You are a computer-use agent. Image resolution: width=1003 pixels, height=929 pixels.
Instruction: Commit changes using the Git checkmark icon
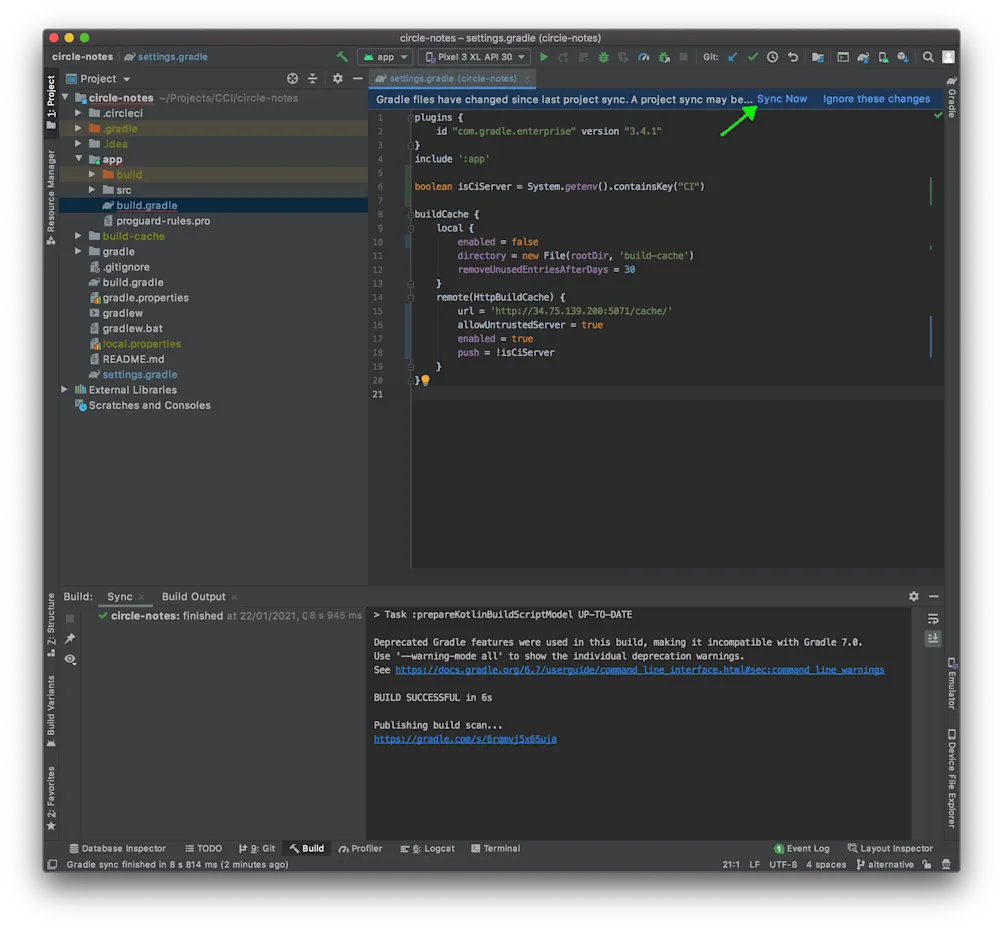(752, 57)
